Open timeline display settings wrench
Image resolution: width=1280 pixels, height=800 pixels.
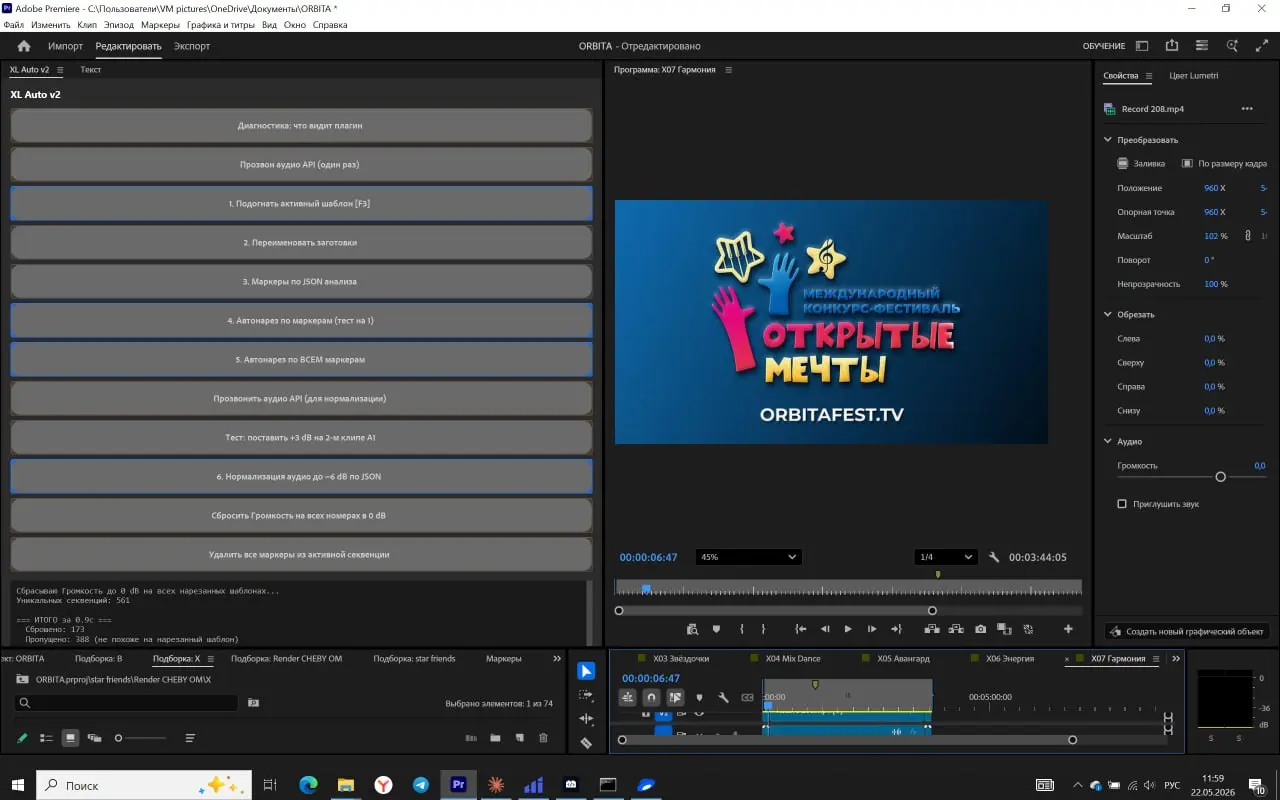click(723, 698)
